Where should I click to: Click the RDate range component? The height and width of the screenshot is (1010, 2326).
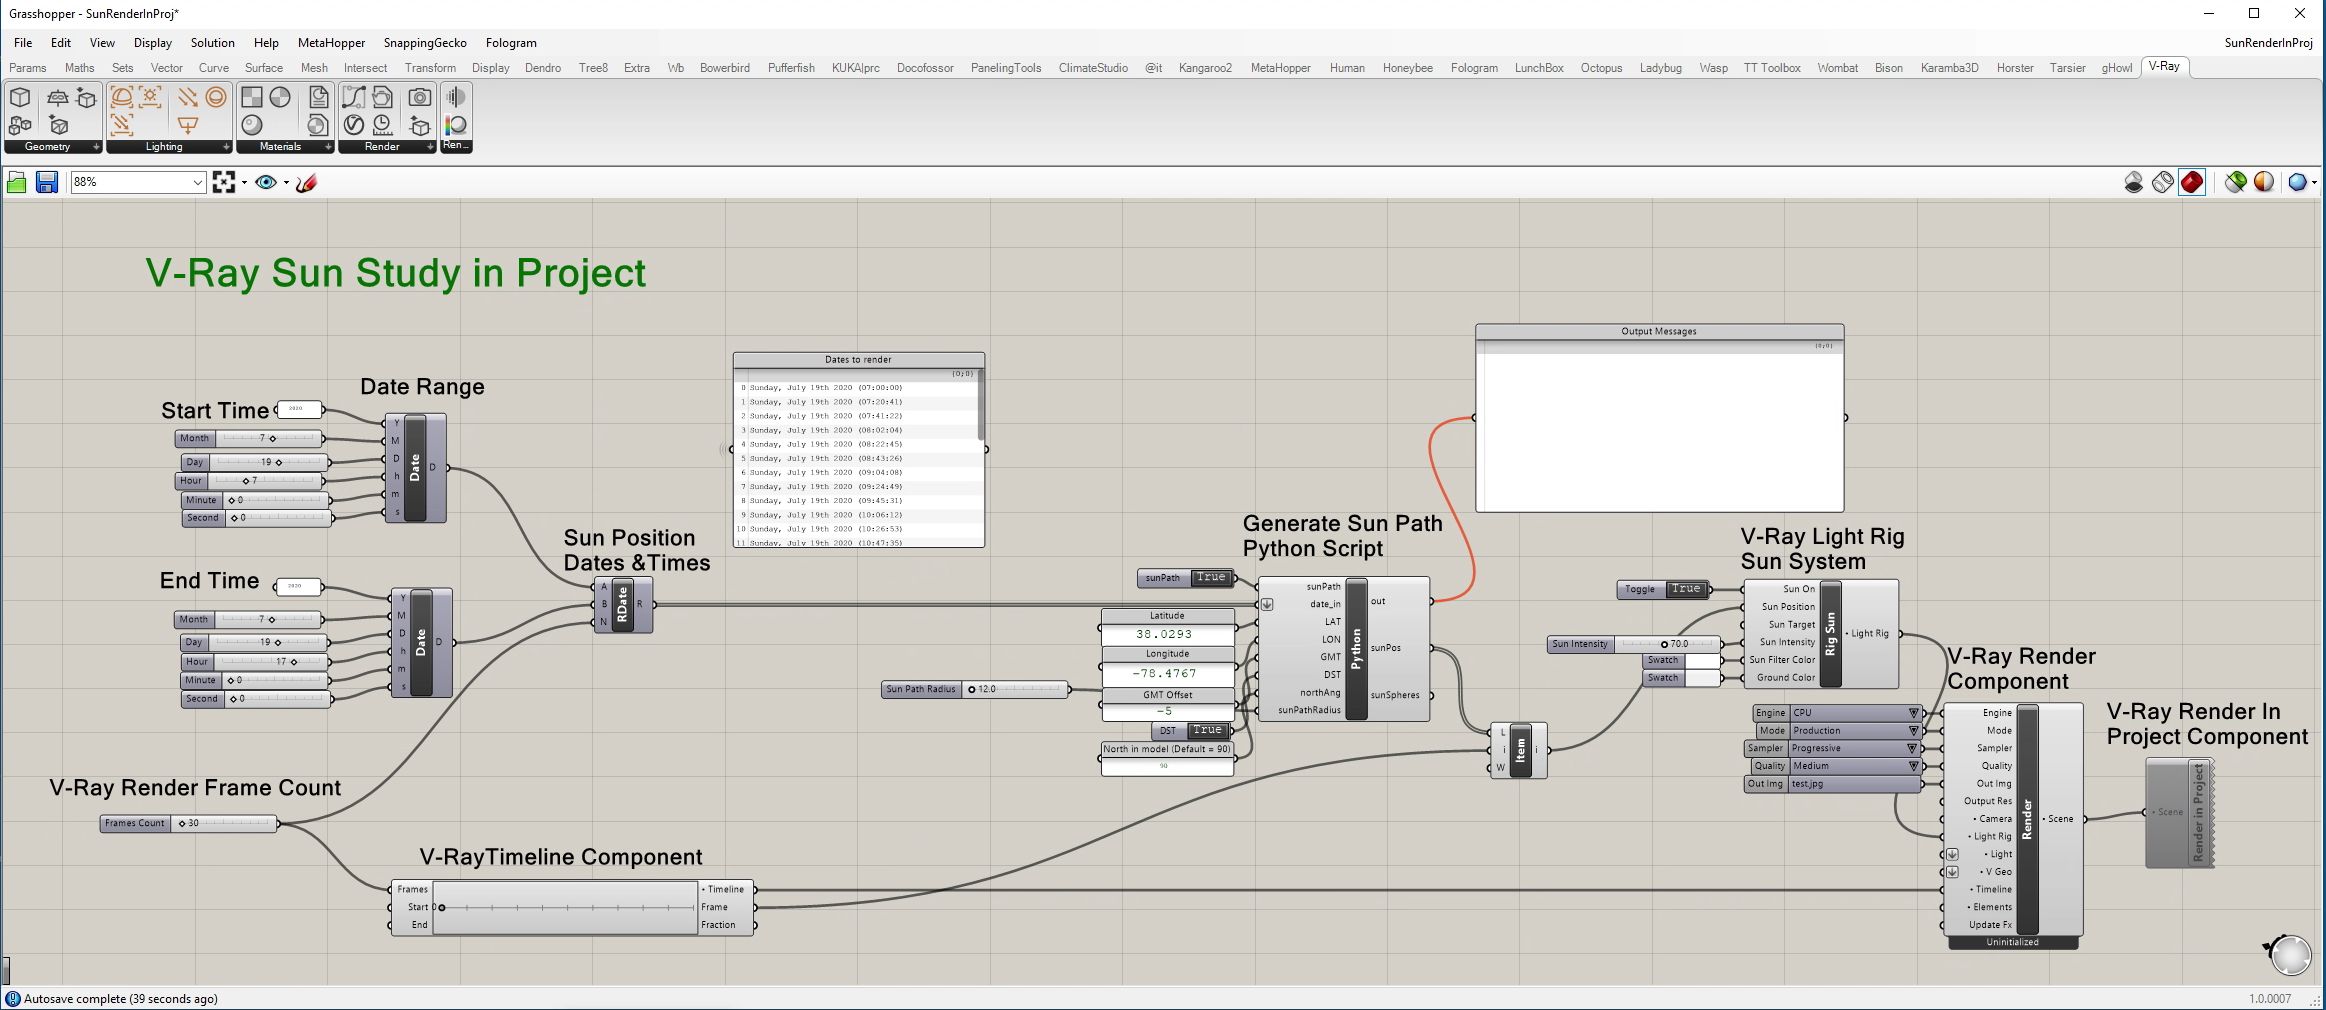coord(622,605)
